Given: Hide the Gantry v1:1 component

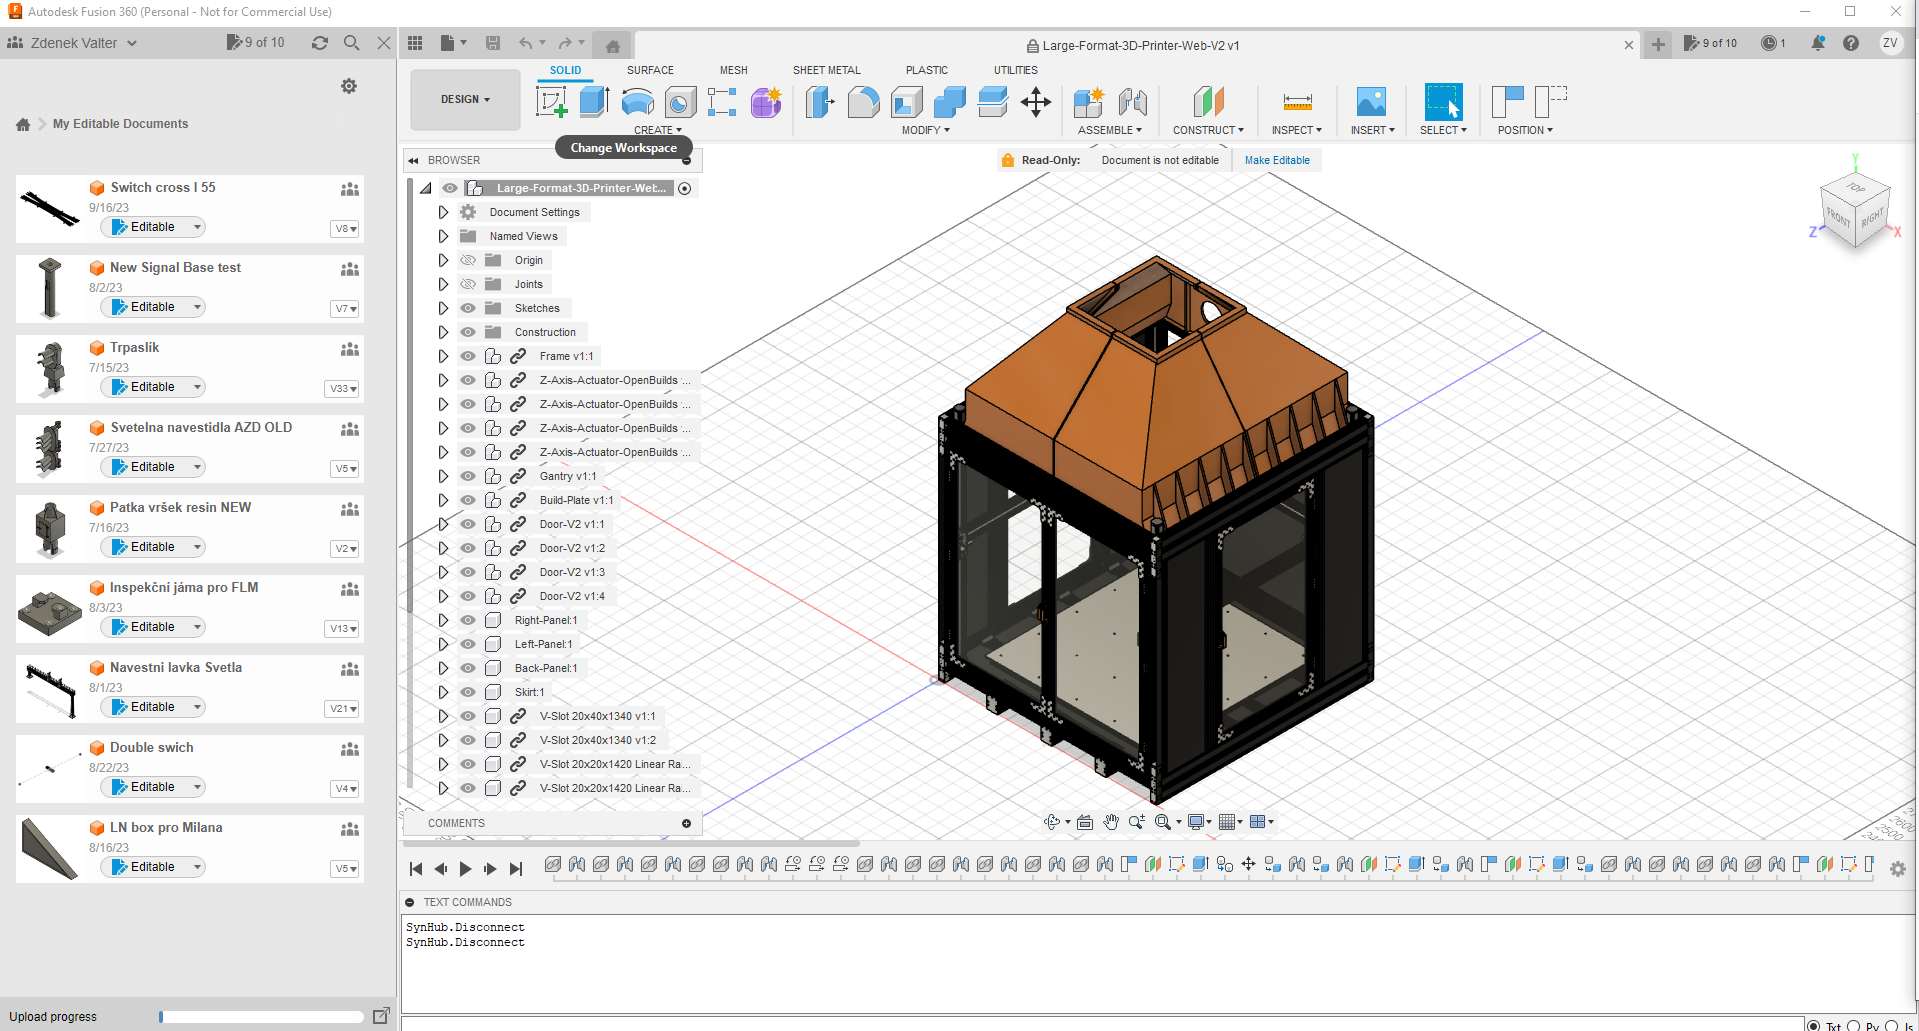Looking at the screenshot, I should click(467, 476).
